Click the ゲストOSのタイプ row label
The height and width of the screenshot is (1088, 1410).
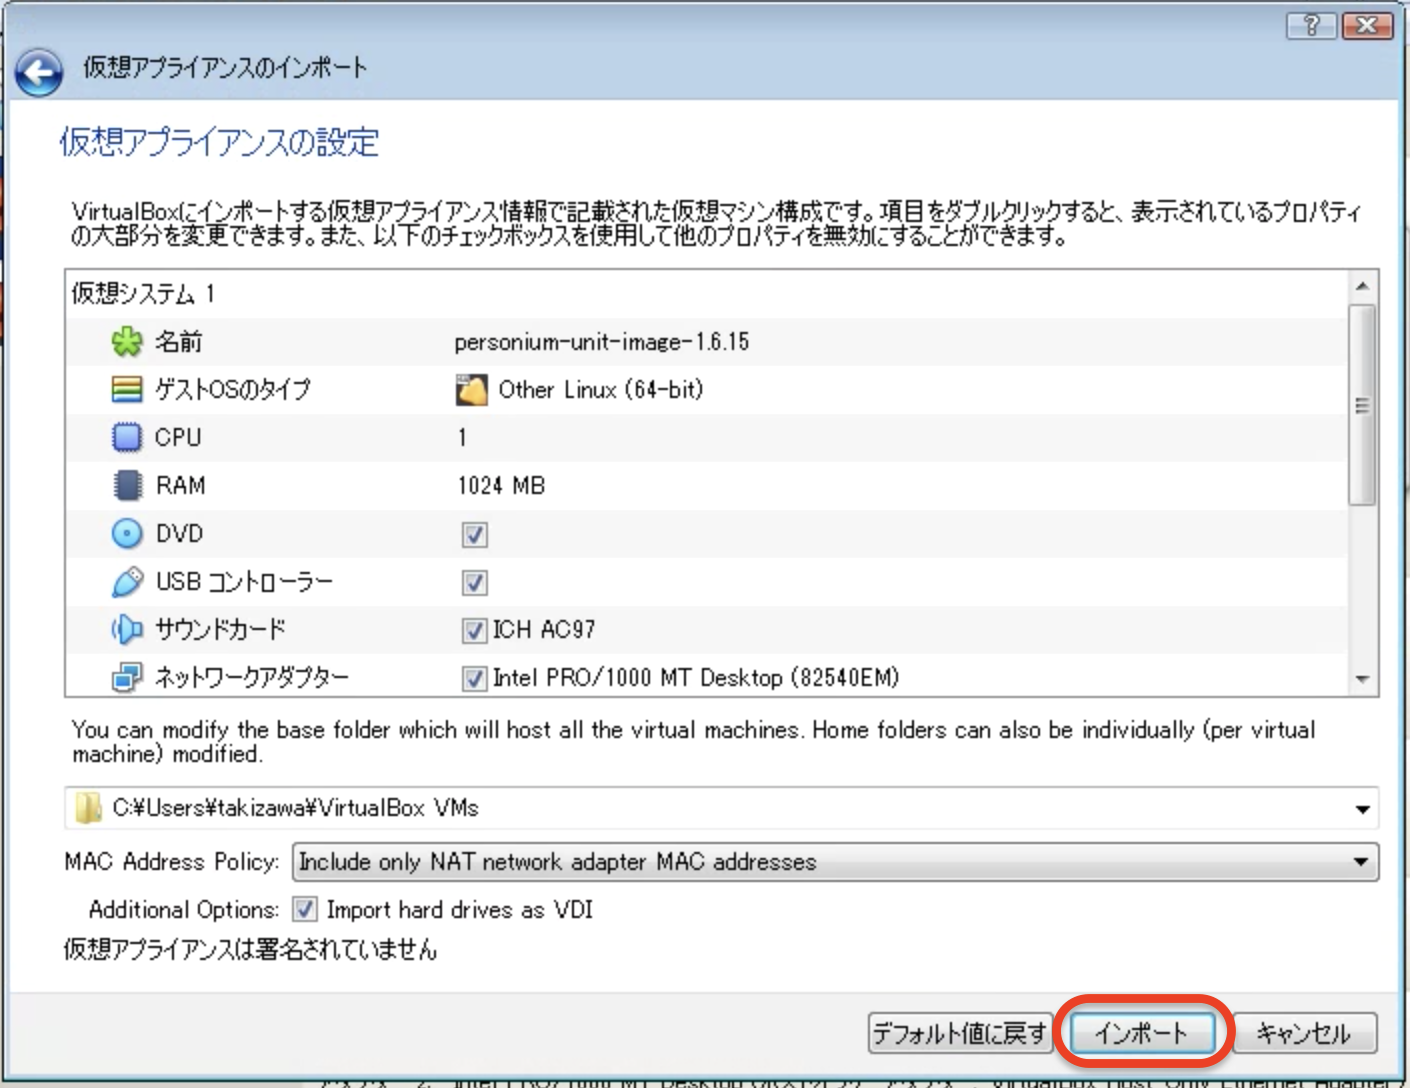[x=233, y=389]
